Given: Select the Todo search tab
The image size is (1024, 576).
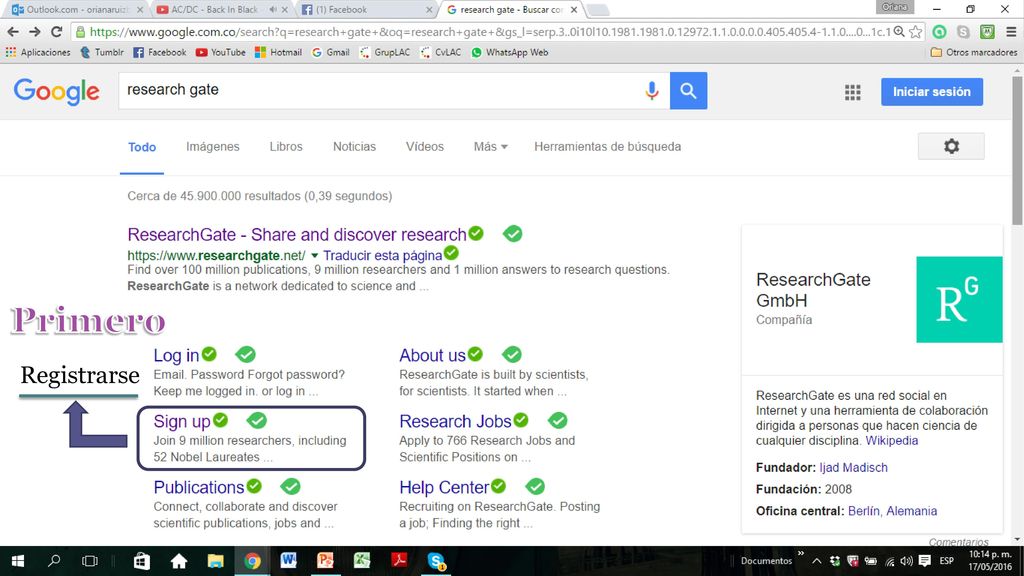Looking at the screenshot, I should coord(142,147).
